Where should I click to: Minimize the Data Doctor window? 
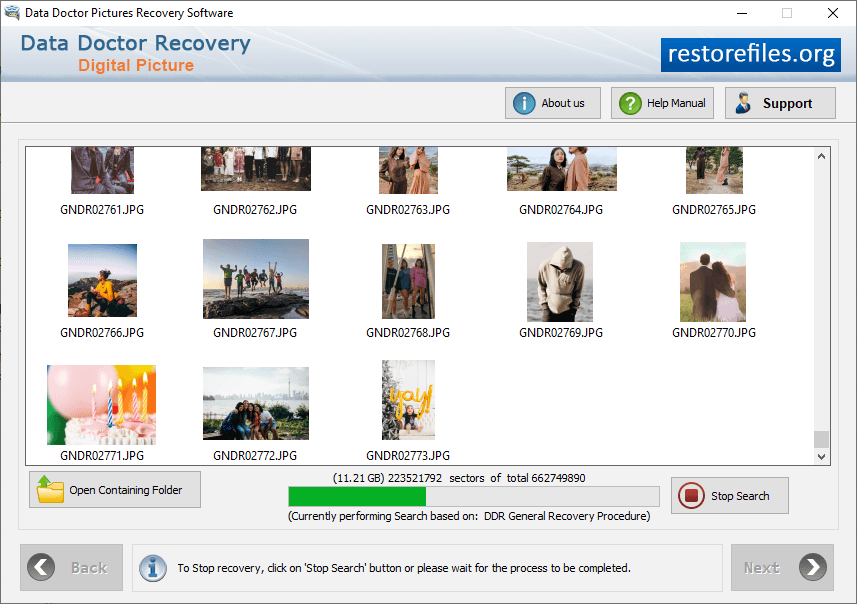click(x=742, y=13)
